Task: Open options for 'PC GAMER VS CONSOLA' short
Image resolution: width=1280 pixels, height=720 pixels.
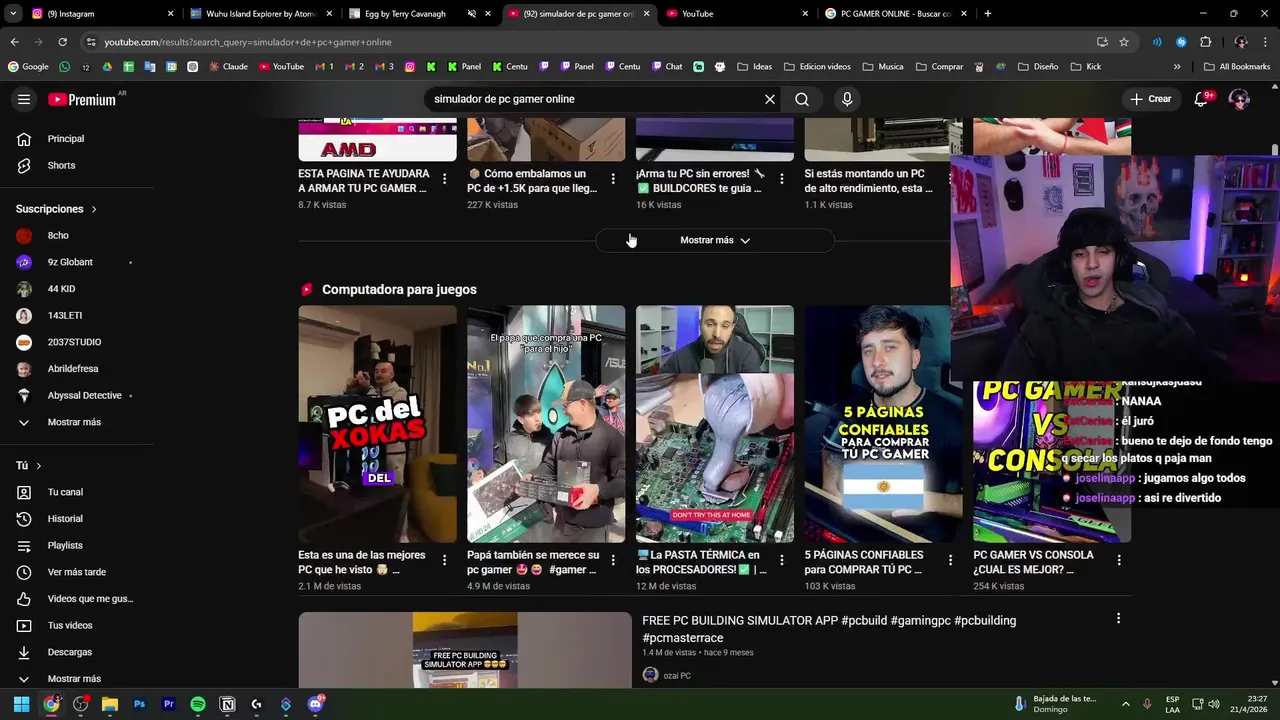Action: pos(1119,560)
